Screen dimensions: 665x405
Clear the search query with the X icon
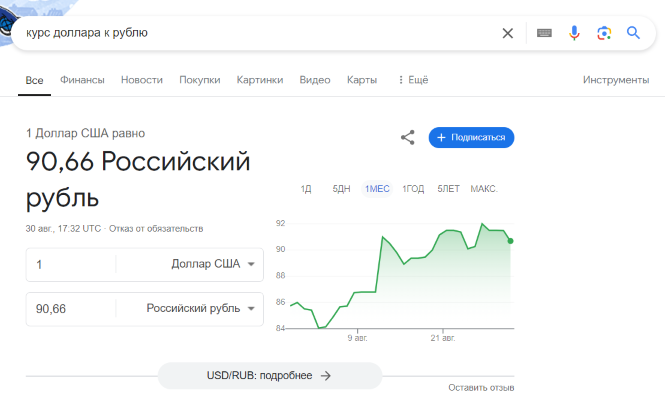click(x=508, y=33)
